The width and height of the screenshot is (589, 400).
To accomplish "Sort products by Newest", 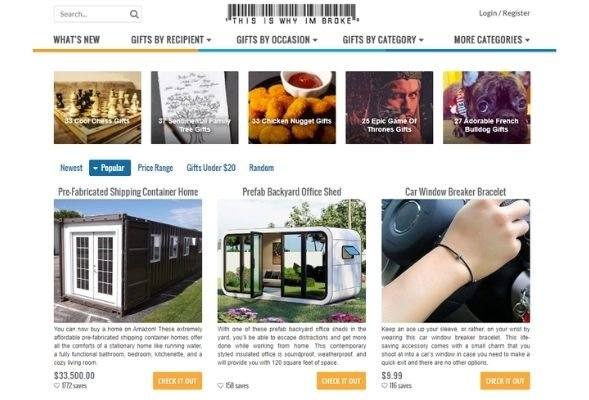I will coord(71,168).
